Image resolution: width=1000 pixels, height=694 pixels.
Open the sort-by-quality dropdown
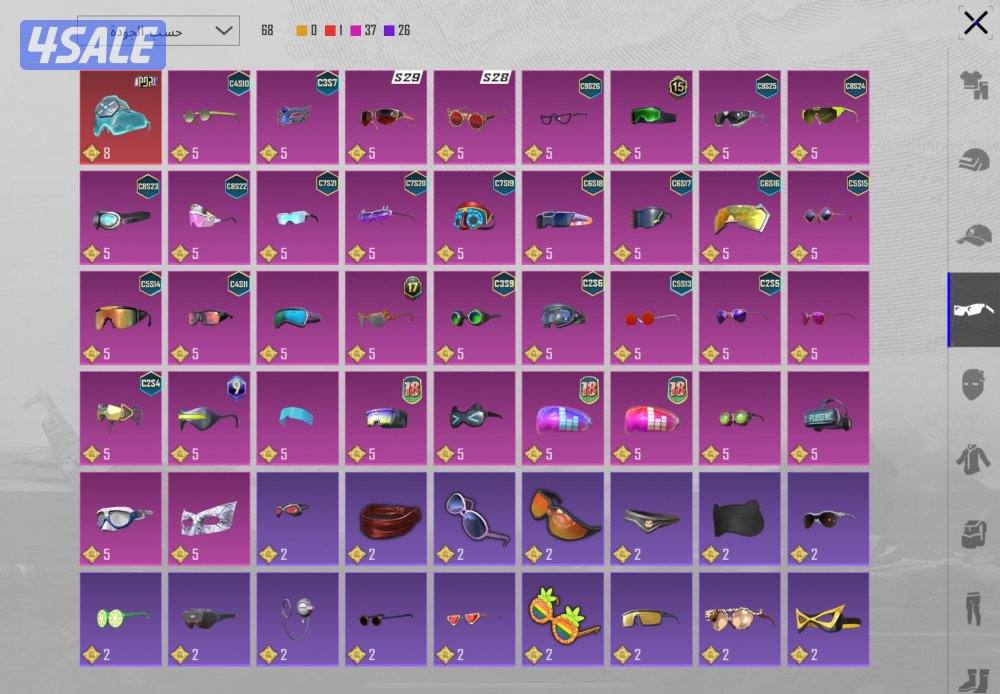click(x=158, y=31)
